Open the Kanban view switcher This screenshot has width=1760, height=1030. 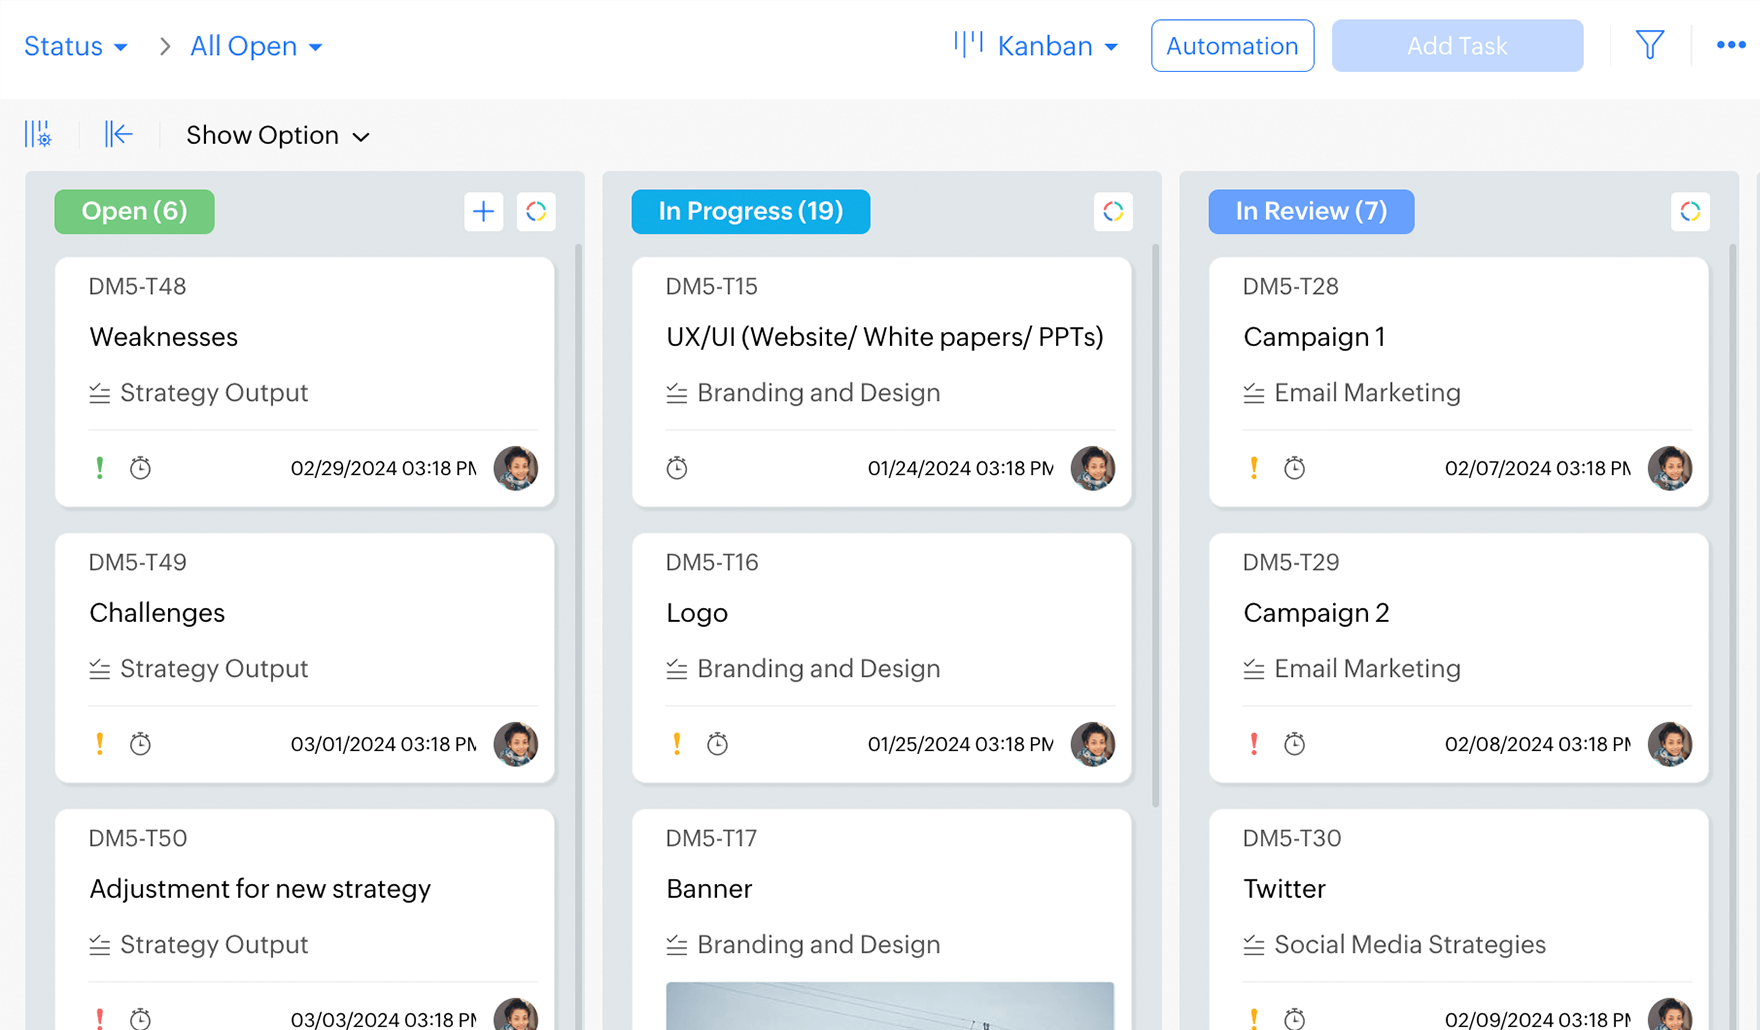click(x=1037, y=46)
